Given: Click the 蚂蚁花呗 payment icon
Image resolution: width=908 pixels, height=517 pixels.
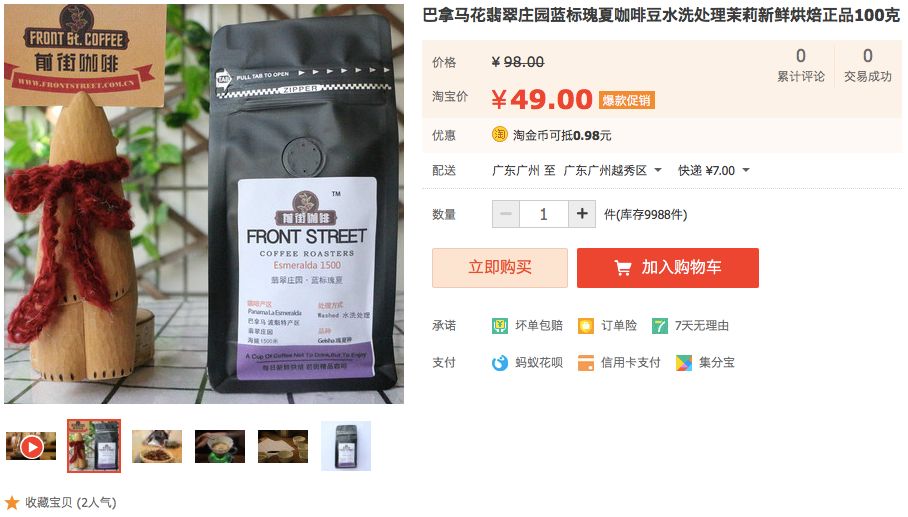Looking at the screenshot, I should pos(499,363).
